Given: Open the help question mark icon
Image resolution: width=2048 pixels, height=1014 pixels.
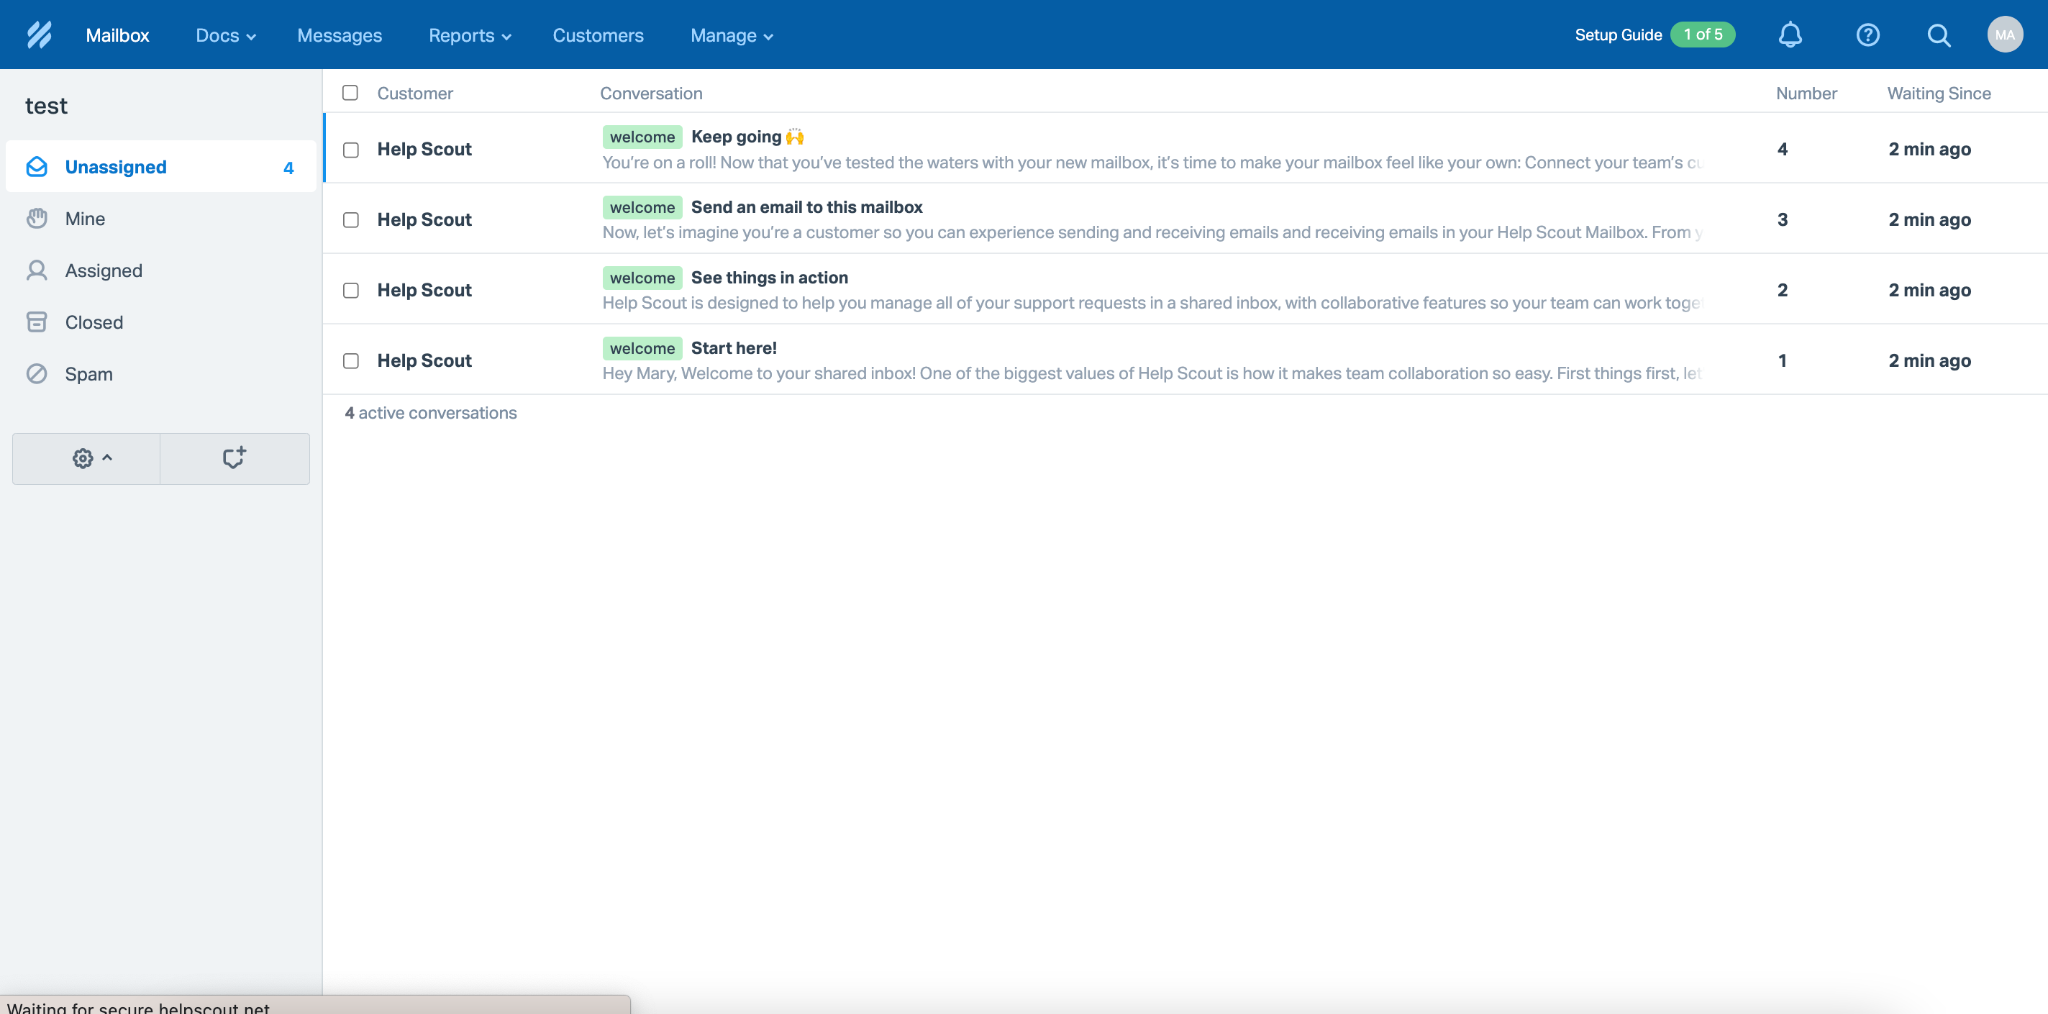Looking at the screenshot, I should point(1868,35).
